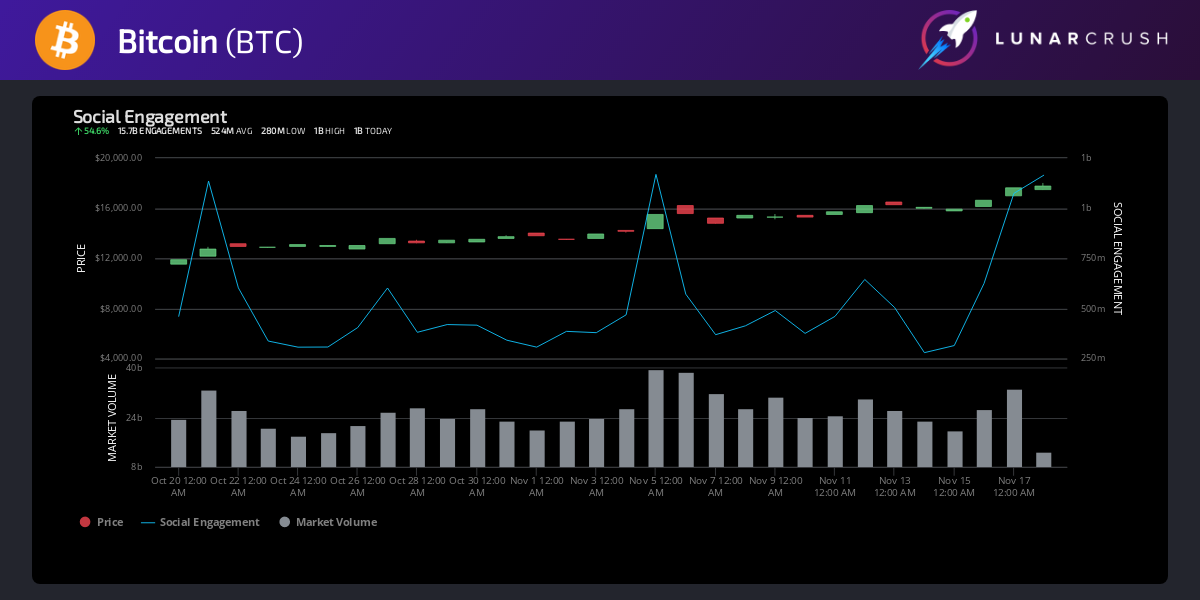The width and height of the screenshot is (1200, 600).
Task: Click the Oct 28 12:00 AM date label
Action: pyautogui.click(x=417, y=486)
